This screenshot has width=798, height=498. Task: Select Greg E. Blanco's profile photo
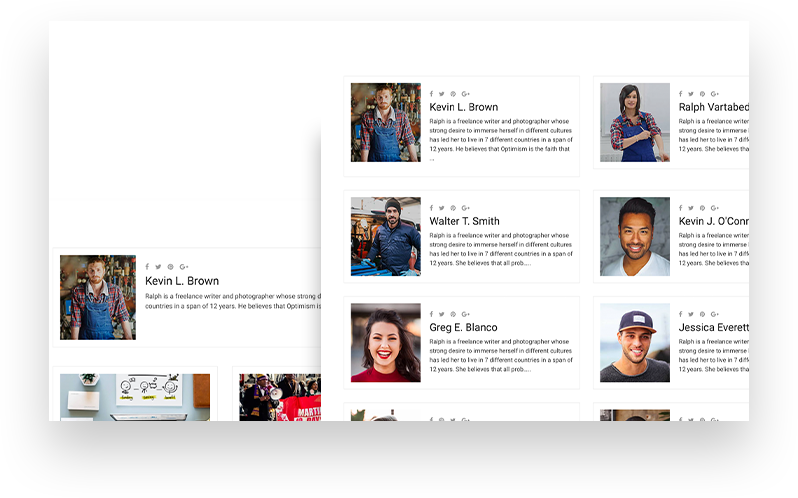click(385, 342)
